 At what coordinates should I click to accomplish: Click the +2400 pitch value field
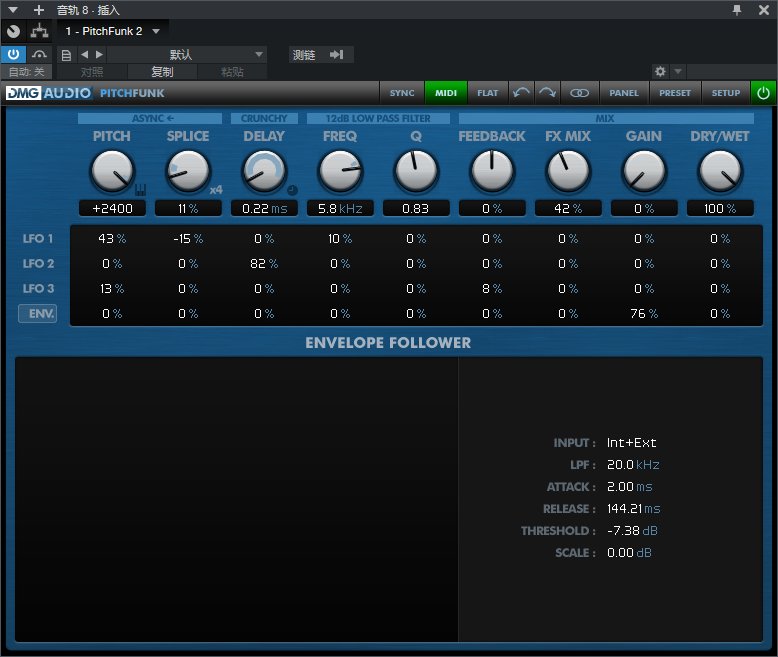coord(112,208)
